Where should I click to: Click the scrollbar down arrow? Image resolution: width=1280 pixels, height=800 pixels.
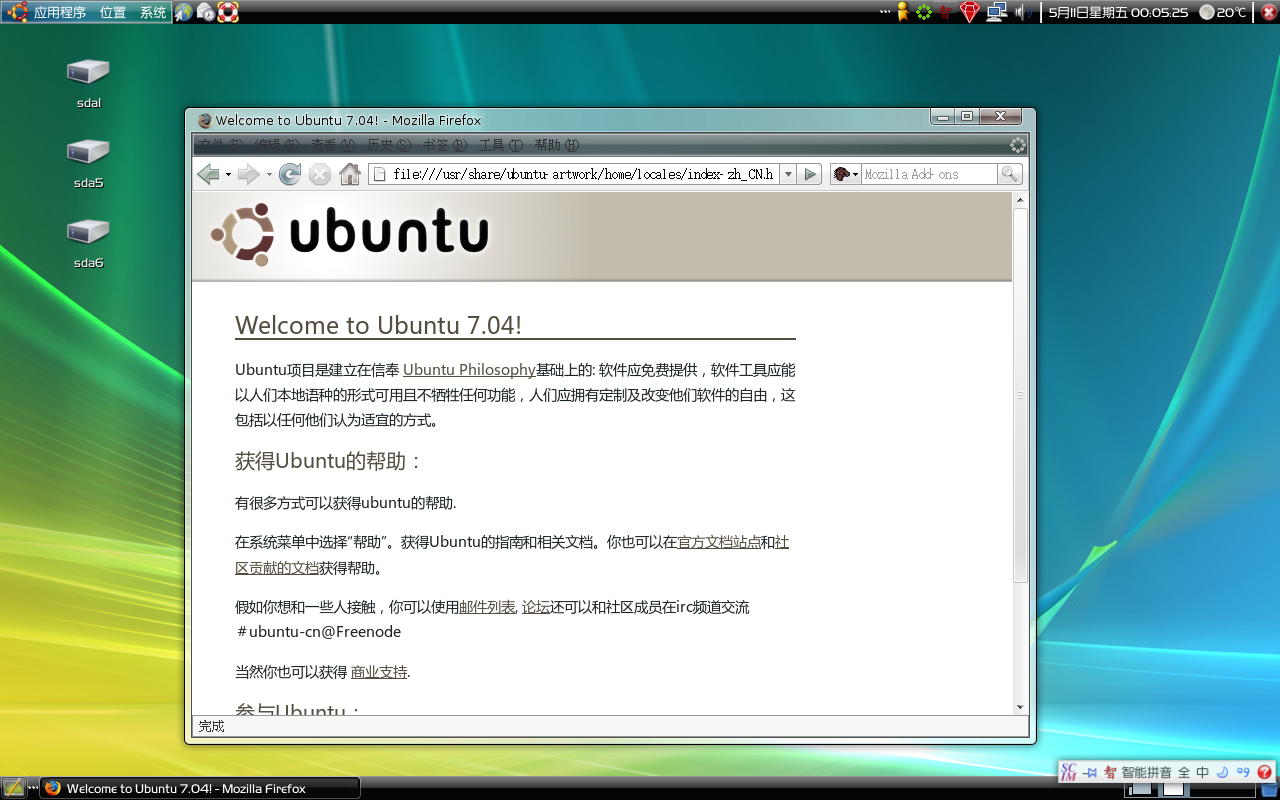click(1020, 707)
